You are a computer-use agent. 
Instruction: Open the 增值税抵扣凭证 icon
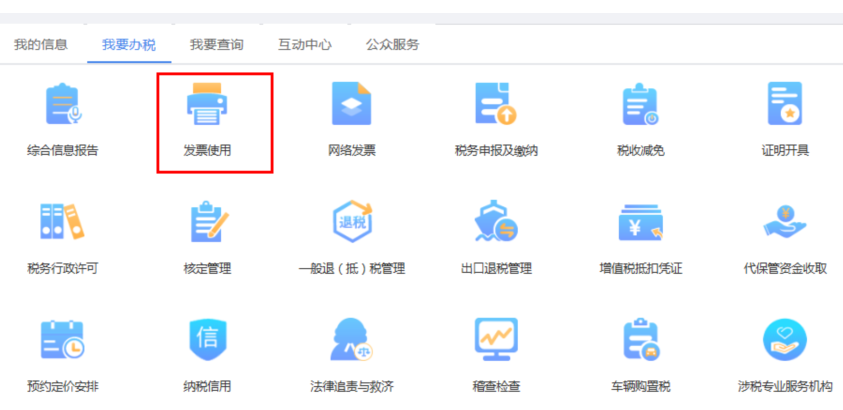(x=640, y=222)
